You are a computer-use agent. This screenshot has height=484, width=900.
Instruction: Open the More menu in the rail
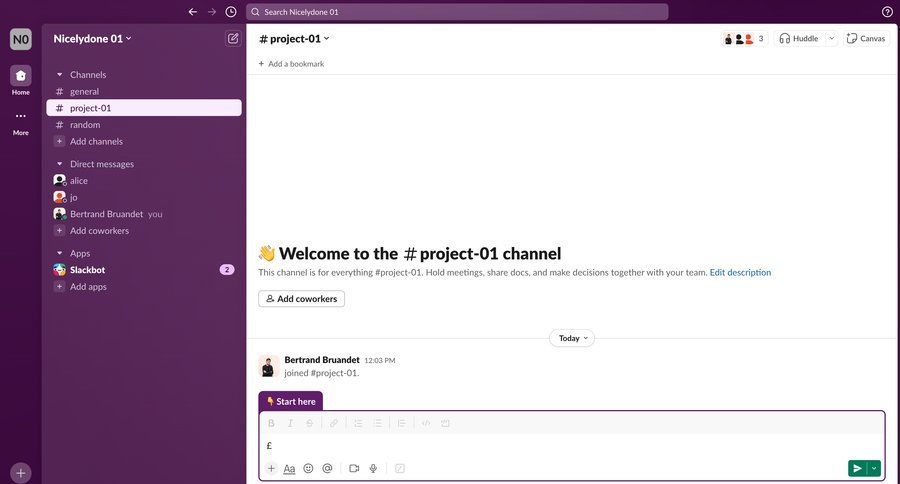[21, 122]
